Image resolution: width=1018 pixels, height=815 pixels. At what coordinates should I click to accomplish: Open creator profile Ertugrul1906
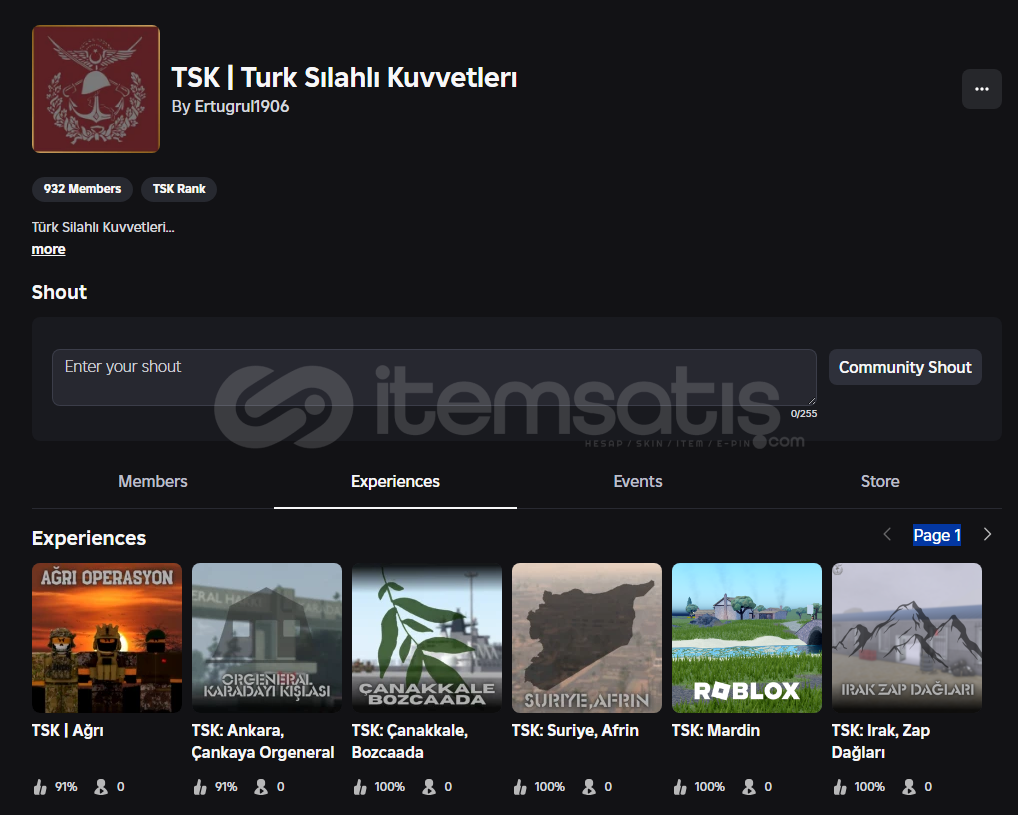242,107
